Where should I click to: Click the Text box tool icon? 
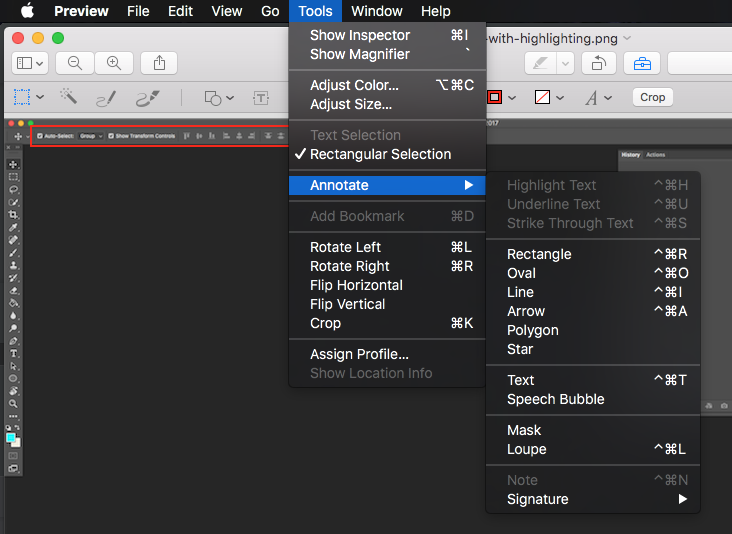(x=260, y=98)
